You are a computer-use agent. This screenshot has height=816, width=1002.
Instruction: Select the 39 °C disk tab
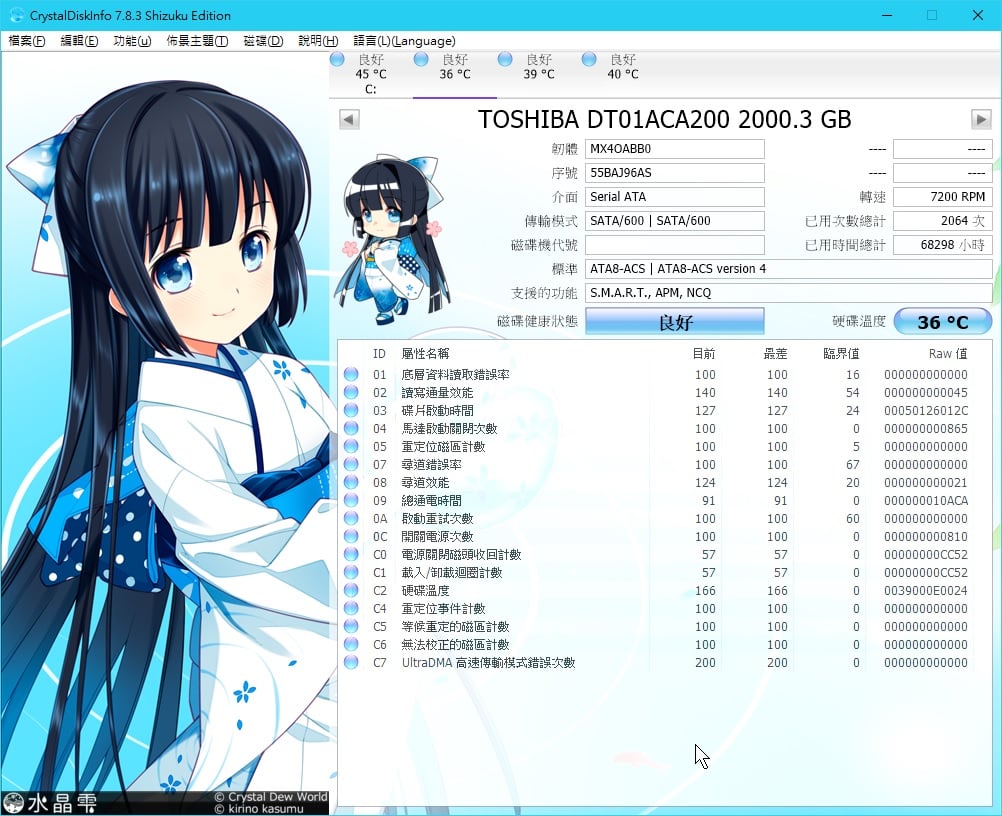click(539, 74)
